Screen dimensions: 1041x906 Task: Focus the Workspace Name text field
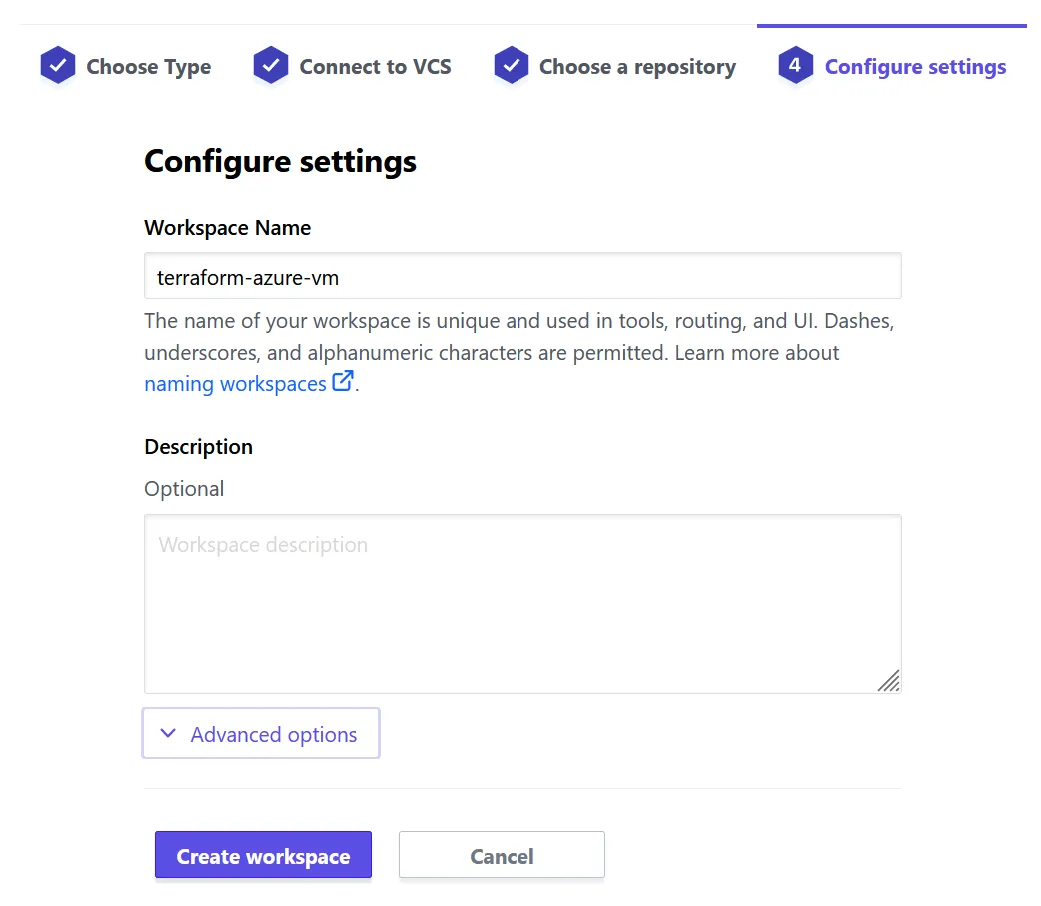click(522, 276)
